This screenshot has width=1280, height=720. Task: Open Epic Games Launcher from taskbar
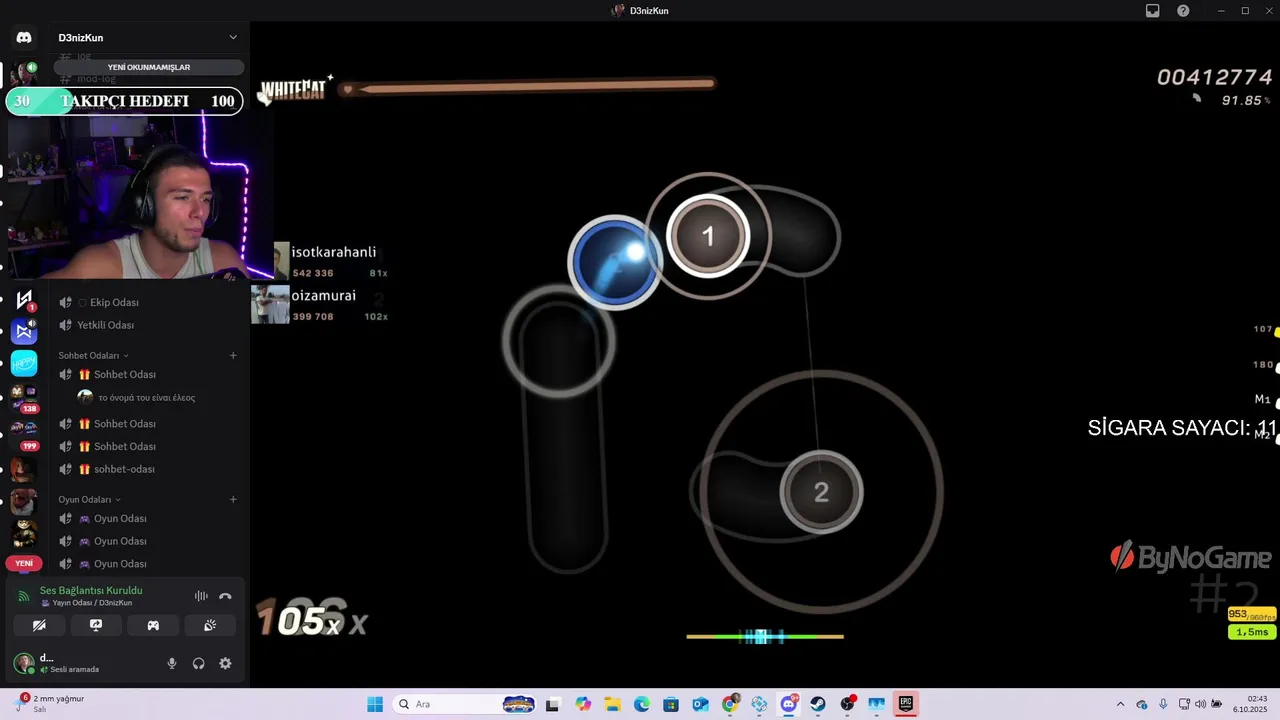(905, 704)
